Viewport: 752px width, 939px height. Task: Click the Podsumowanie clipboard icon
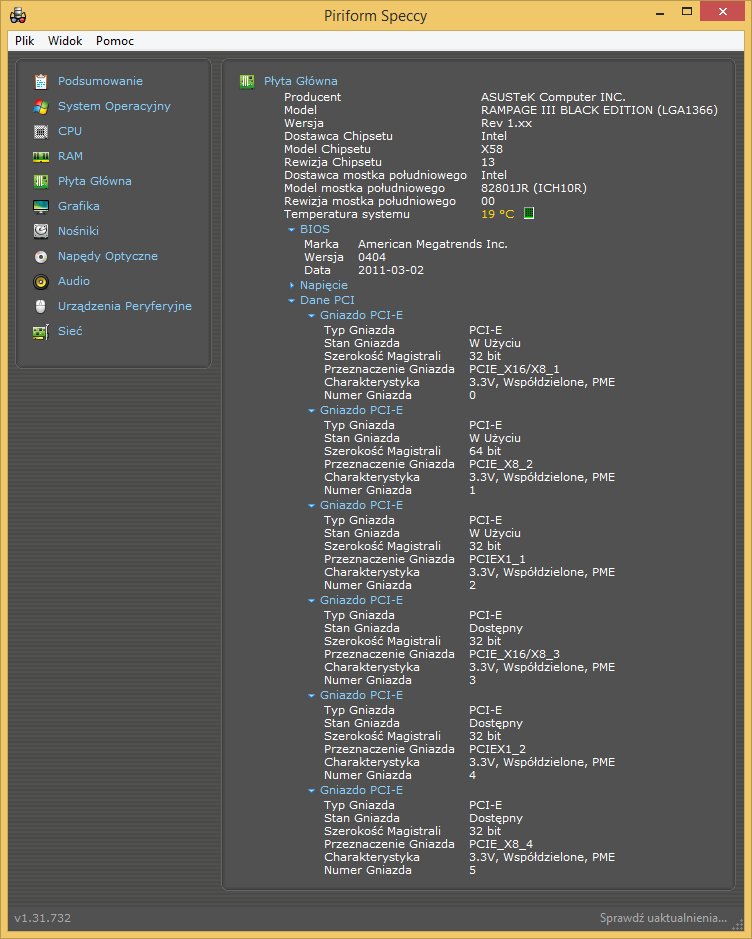(x=41, y=81)
